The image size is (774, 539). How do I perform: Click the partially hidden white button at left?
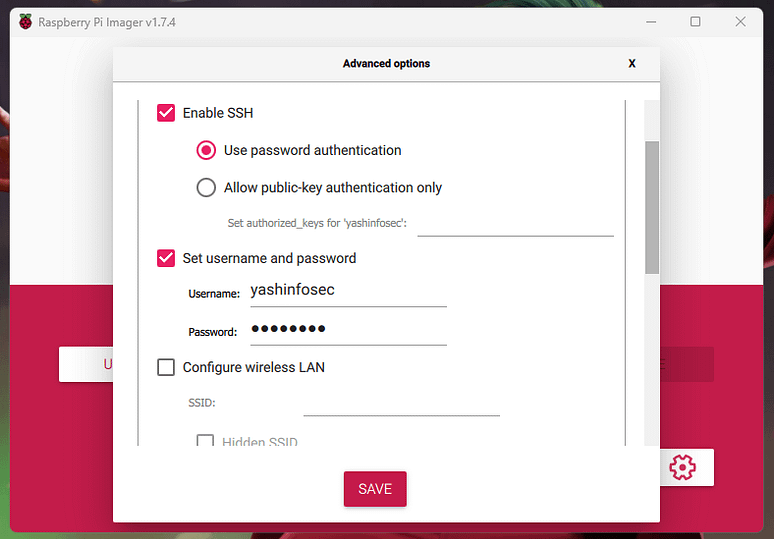click(x=86, y=364)
